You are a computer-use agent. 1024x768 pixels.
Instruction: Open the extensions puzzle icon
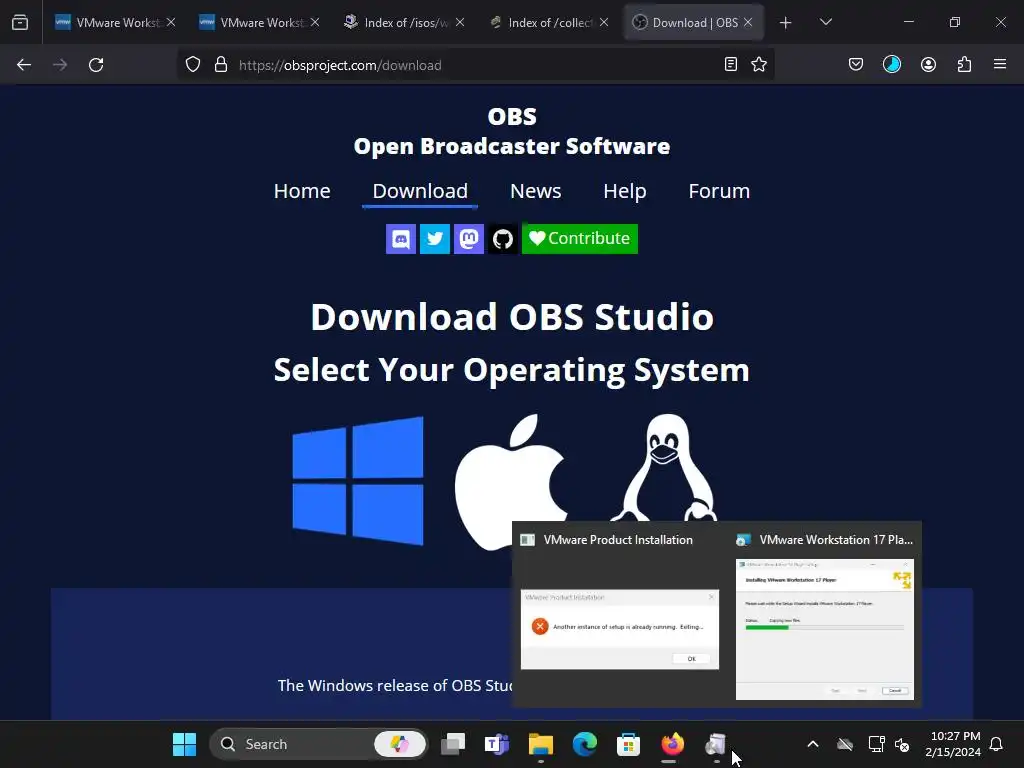tap(964, 64)
